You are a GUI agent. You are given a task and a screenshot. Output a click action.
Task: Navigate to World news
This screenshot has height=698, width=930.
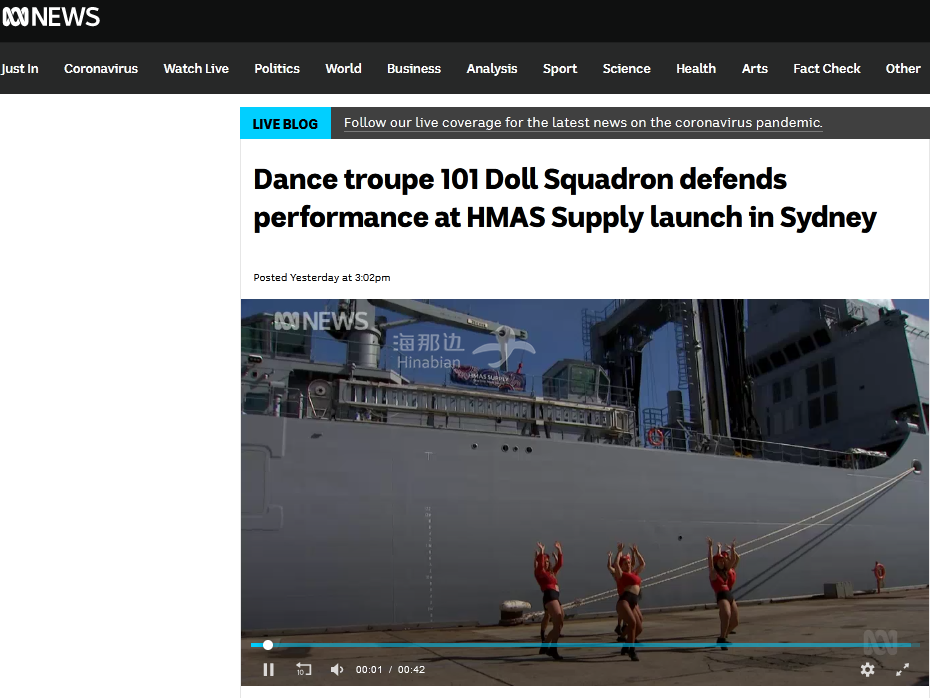coord(343,68)
